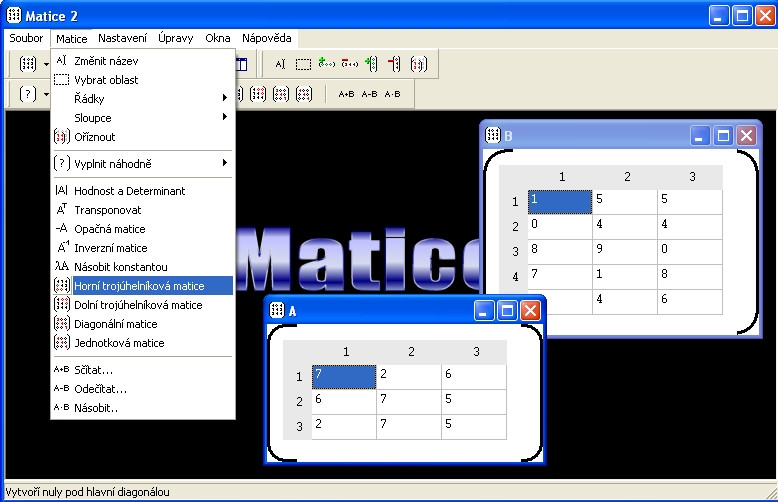Choose Změnit název from the menu
This screenshot has width=778, height=502.
(142, 61)
